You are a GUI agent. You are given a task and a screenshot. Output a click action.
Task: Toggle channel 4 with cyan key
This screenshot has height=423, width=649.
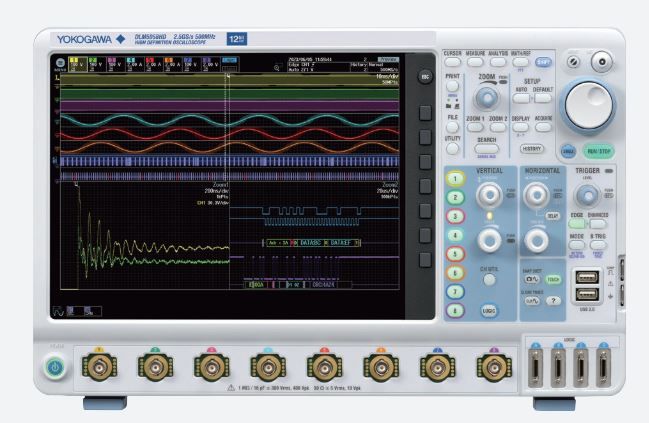click(455, 236)
